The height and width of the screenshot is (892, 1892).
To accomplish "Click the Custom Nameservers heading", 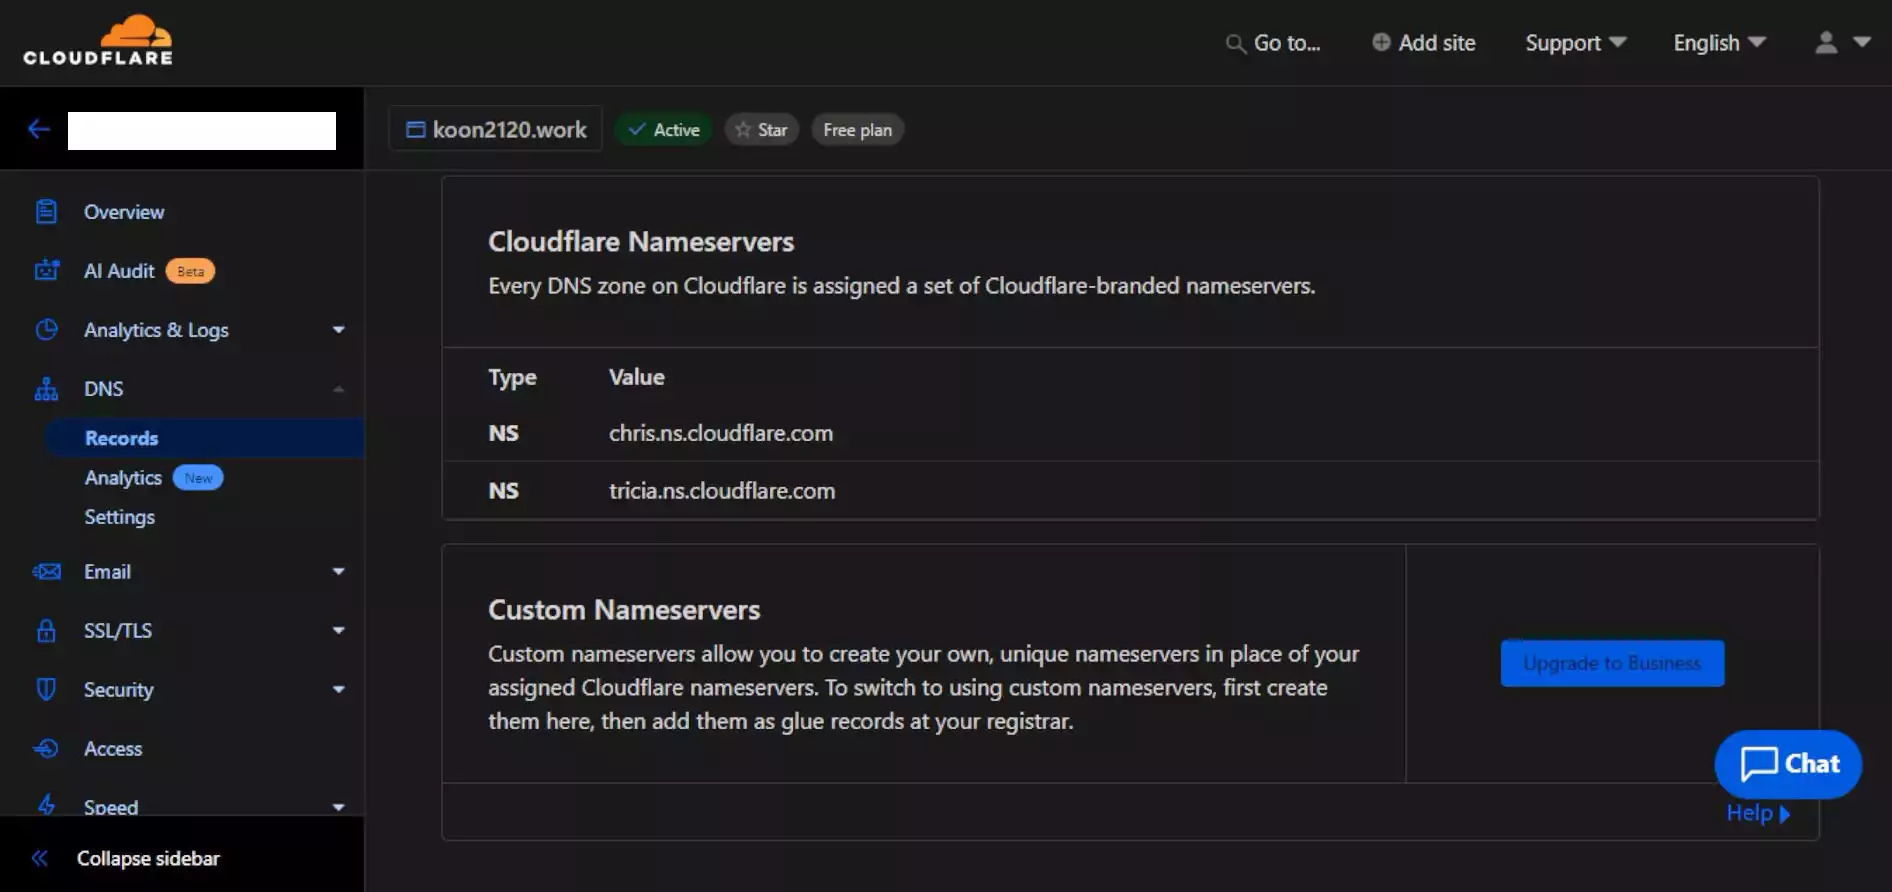I will [x=624, y=610].
